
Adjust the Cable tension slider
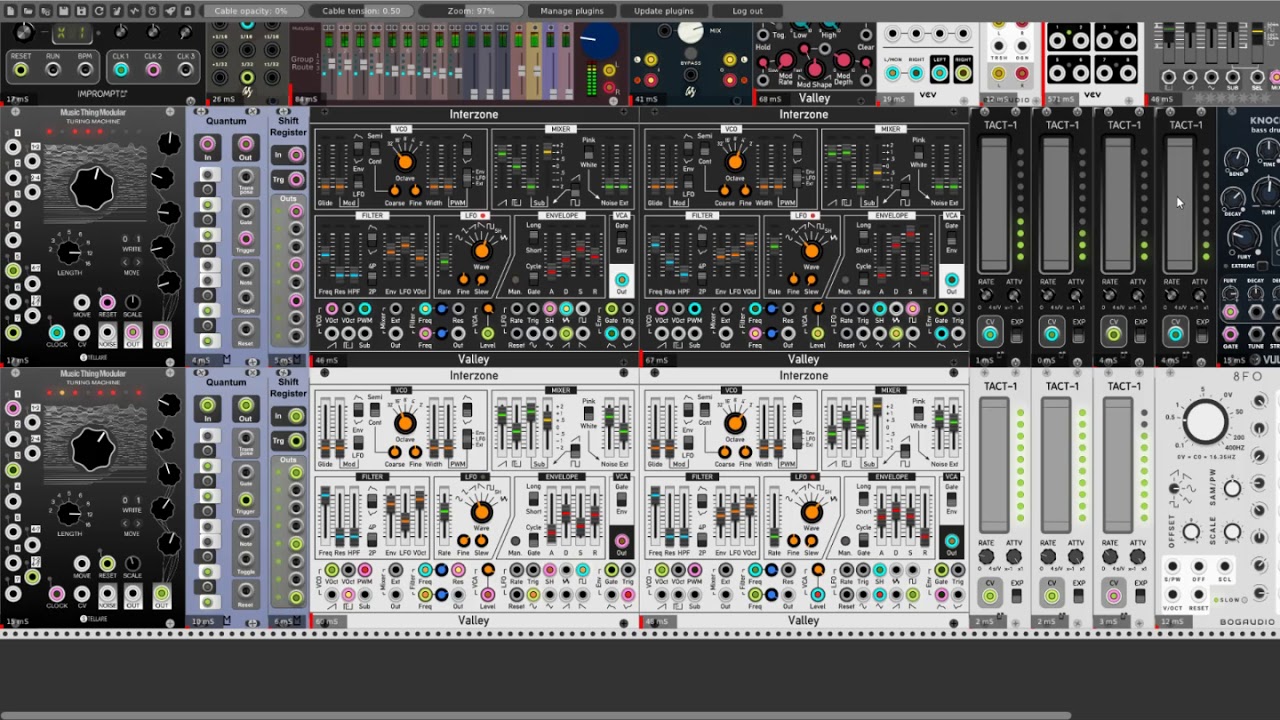pos(361,11)
